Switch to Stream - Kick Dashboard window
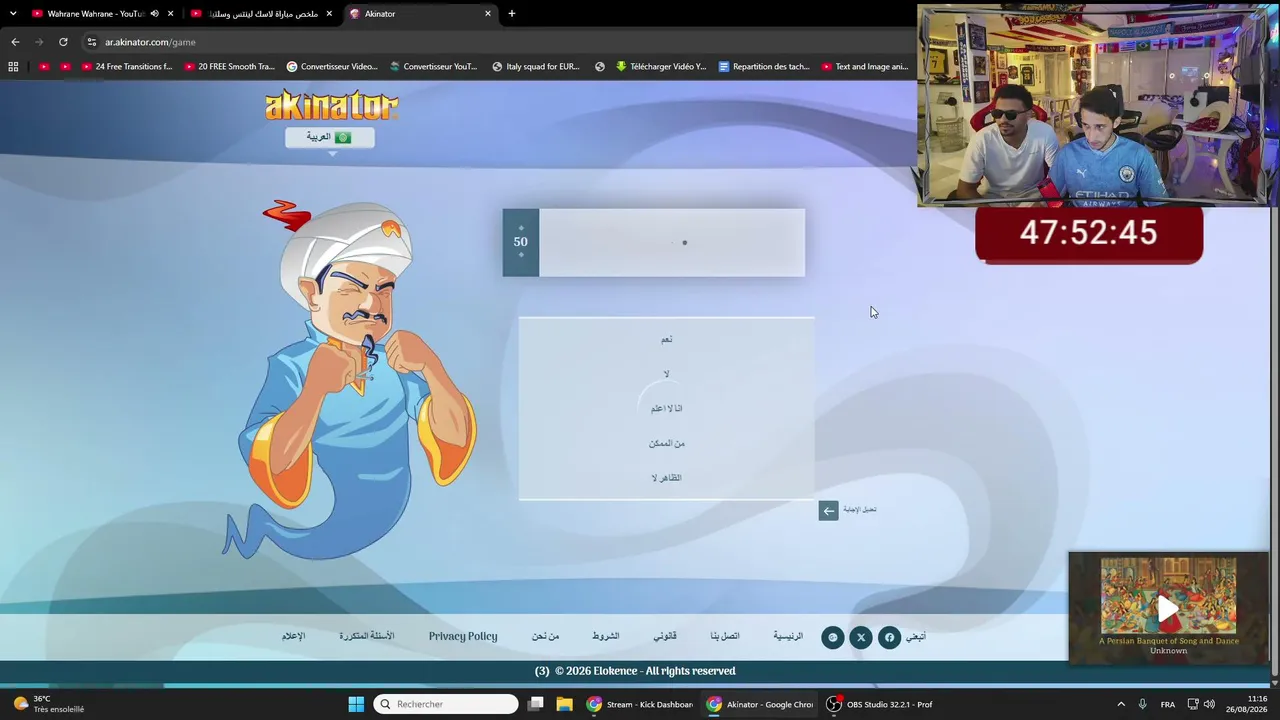Screen dimensions: 1280x720 [640, 704]
